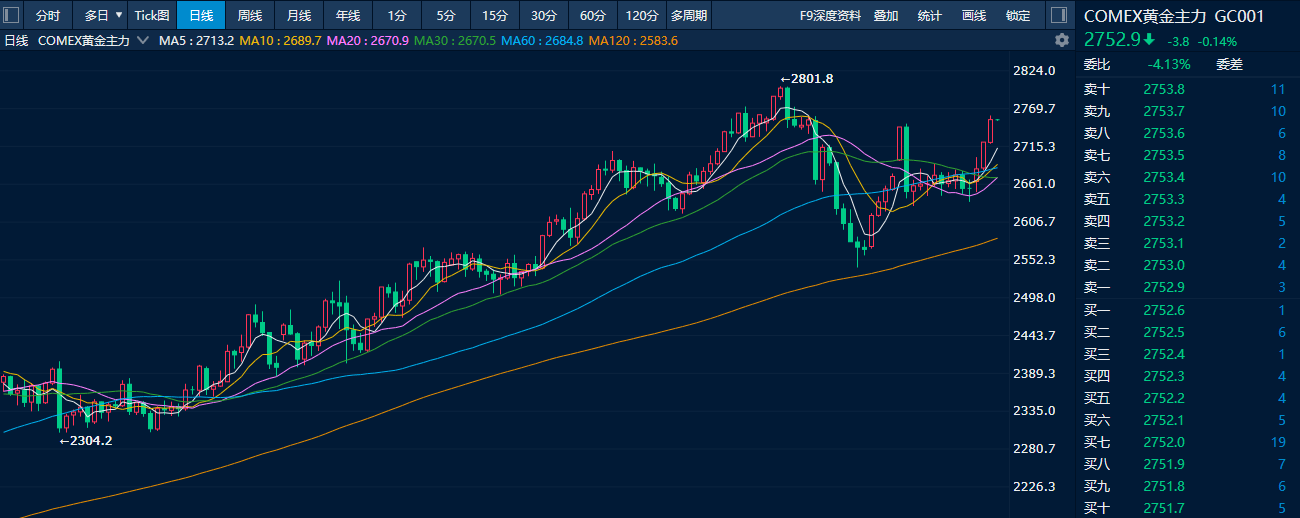The height and width of the screenshot is (518, 1300).
Task: Expand the COMEX黄金主力 chart selector chevron
Action: (142, 41)
